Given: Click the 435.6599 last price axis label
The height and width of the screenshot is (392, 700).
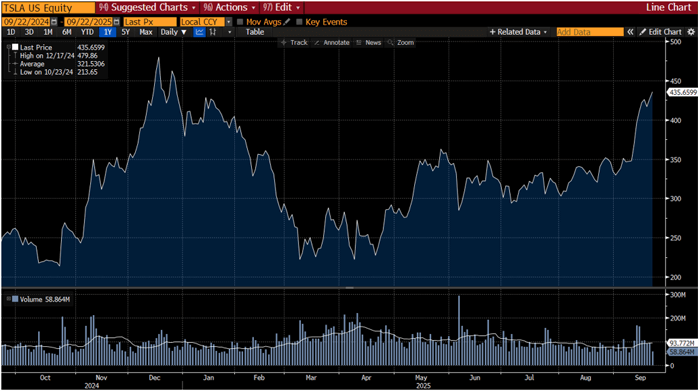Looking at the screenshot, I should [x=683, y=92].
